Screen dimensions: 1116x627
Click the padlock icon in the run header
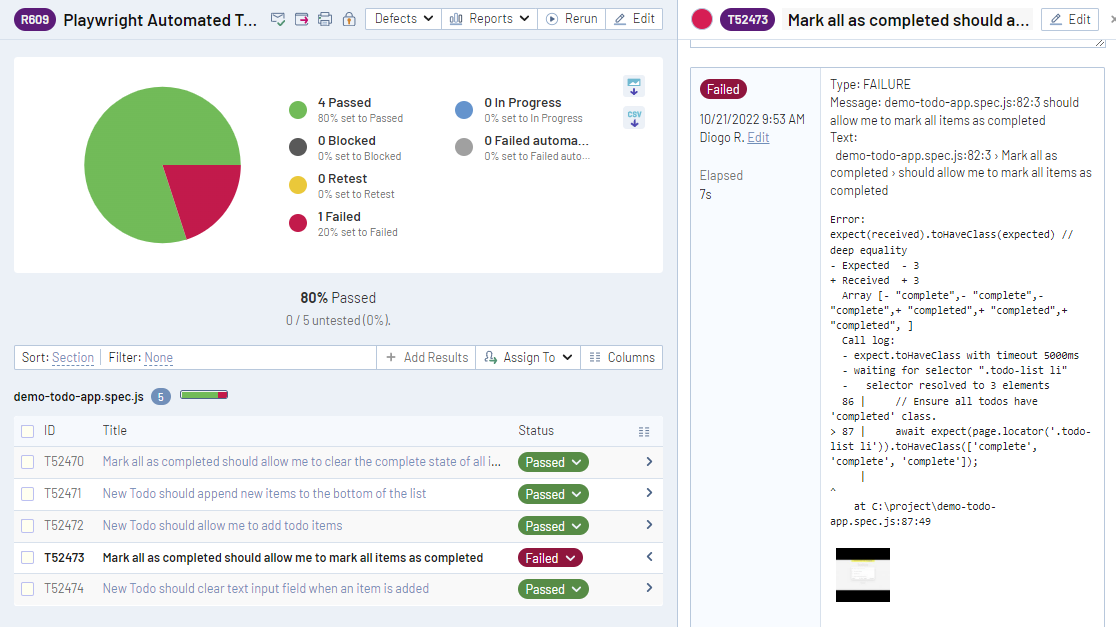click(348, 19)
